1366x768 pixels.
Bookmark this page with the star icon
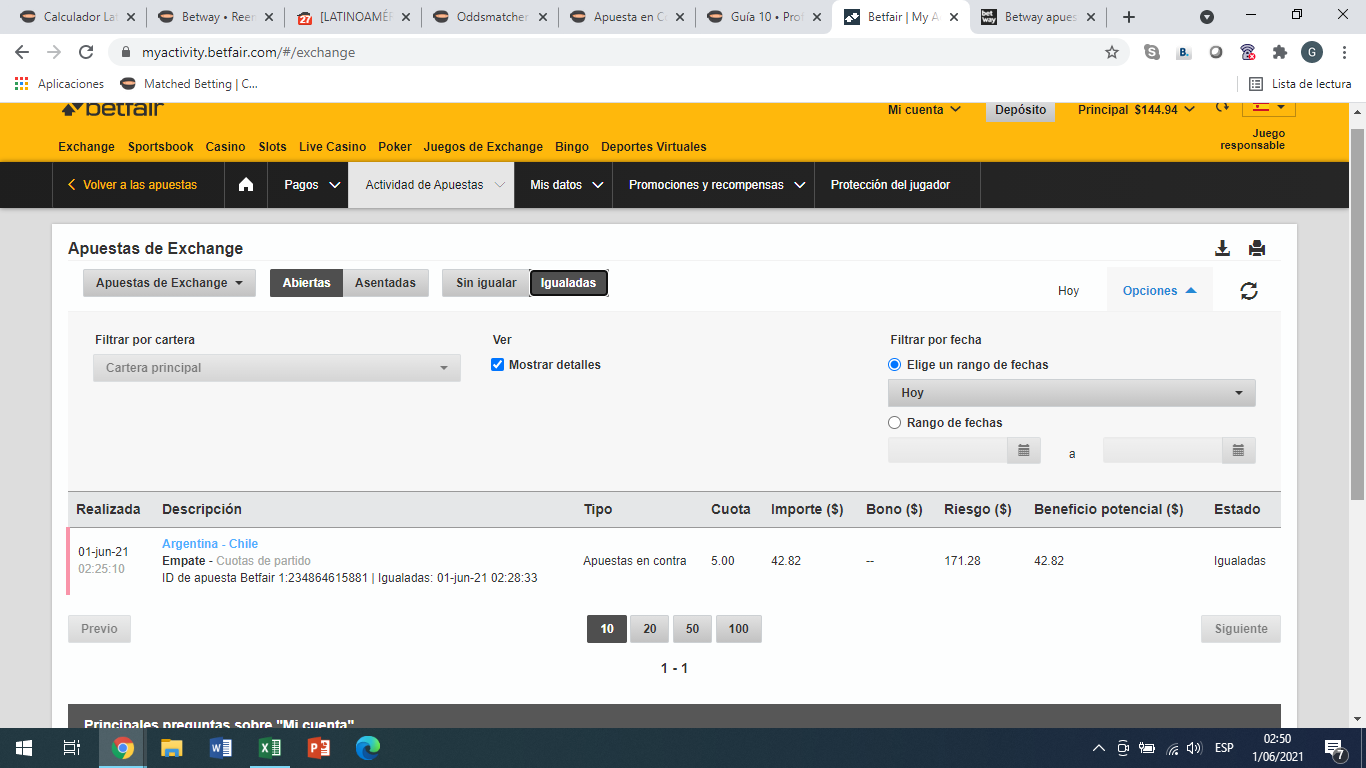(x=1111, y=52)
